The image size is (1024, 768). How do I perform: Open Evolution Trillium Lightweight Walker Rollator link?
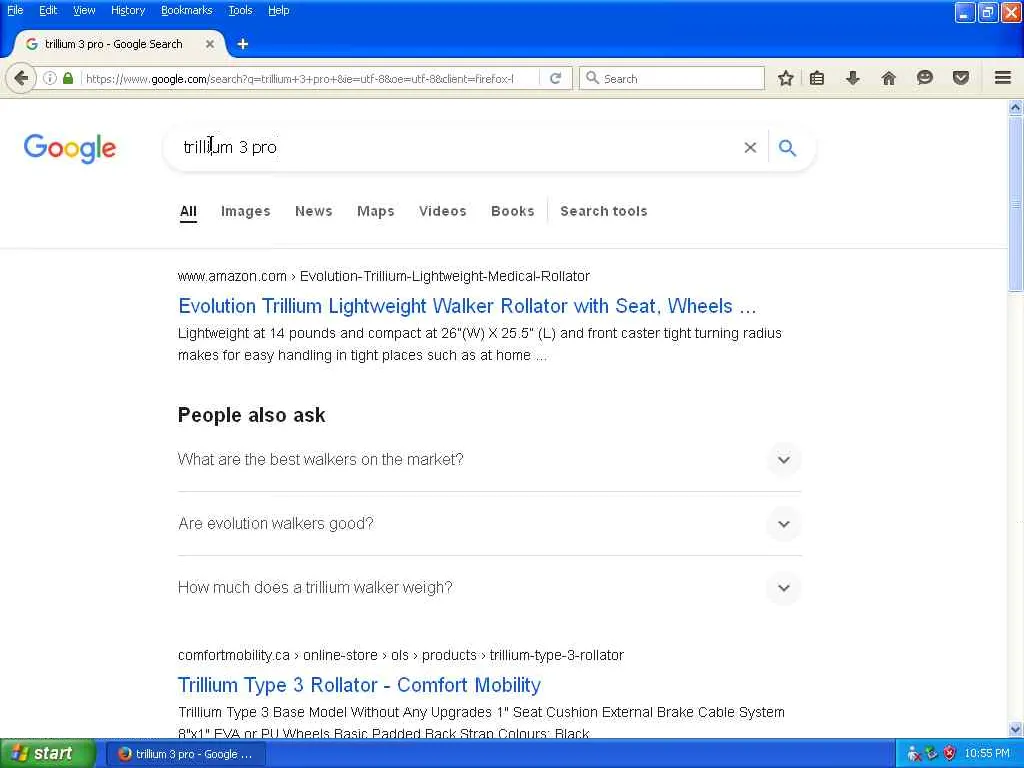pos(467,306)
